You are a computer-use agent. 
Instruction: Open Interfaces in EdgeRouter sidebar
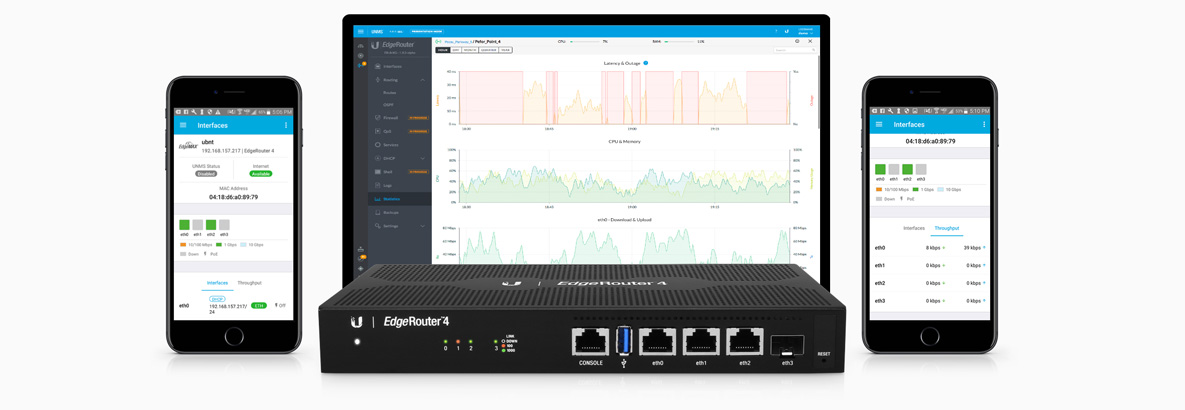point(400,66)
